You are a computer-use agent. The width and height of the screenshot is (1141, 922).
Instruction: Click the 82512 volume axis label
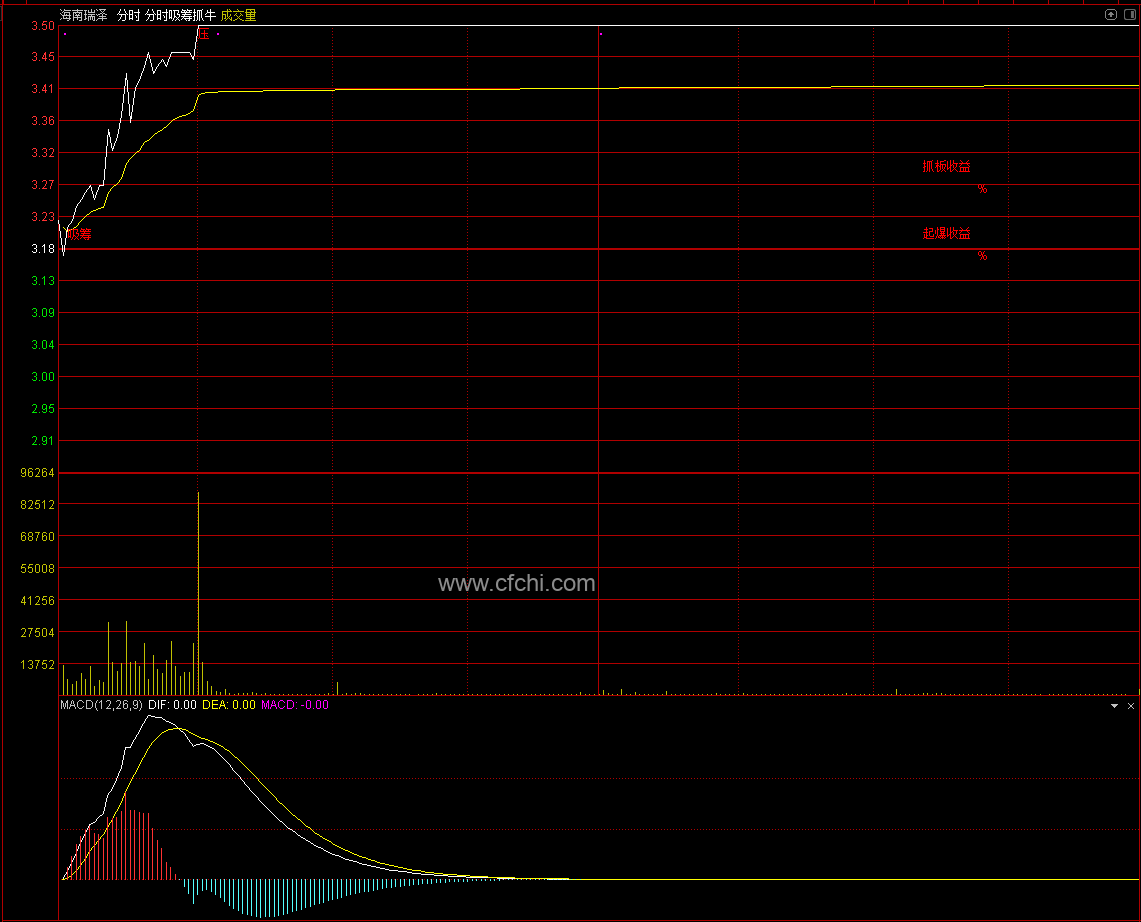(x=38, y=505)
